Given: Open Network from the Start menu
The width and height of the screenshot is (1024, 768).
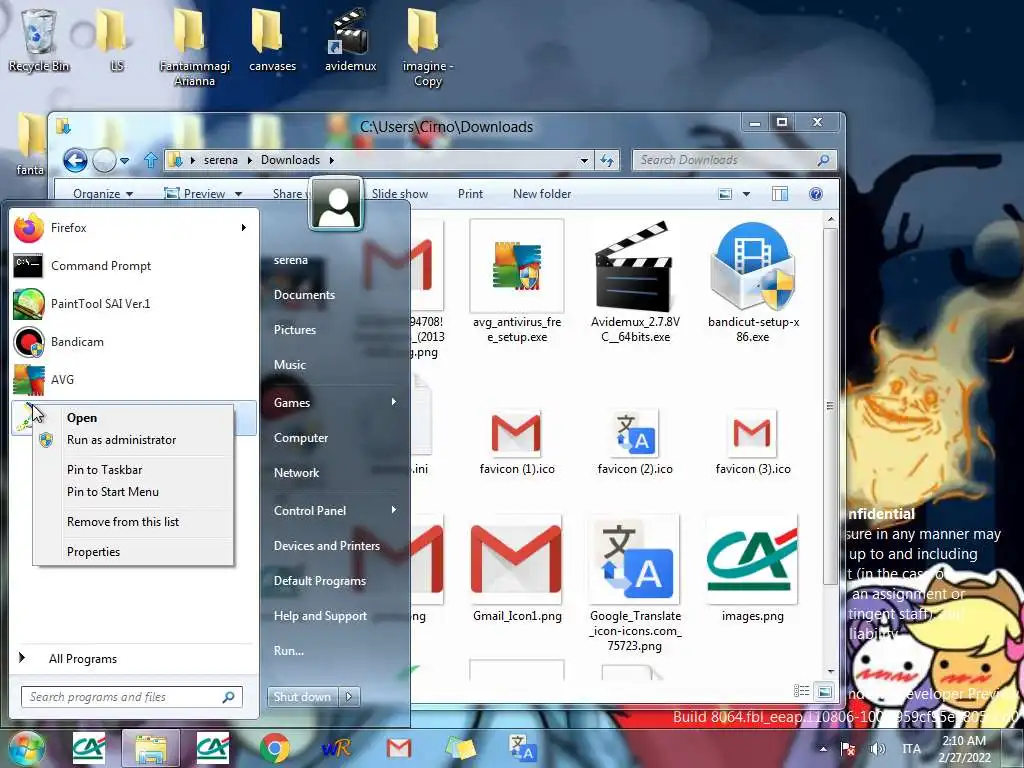Looking at the screenshot, I should tap(296, 473).
